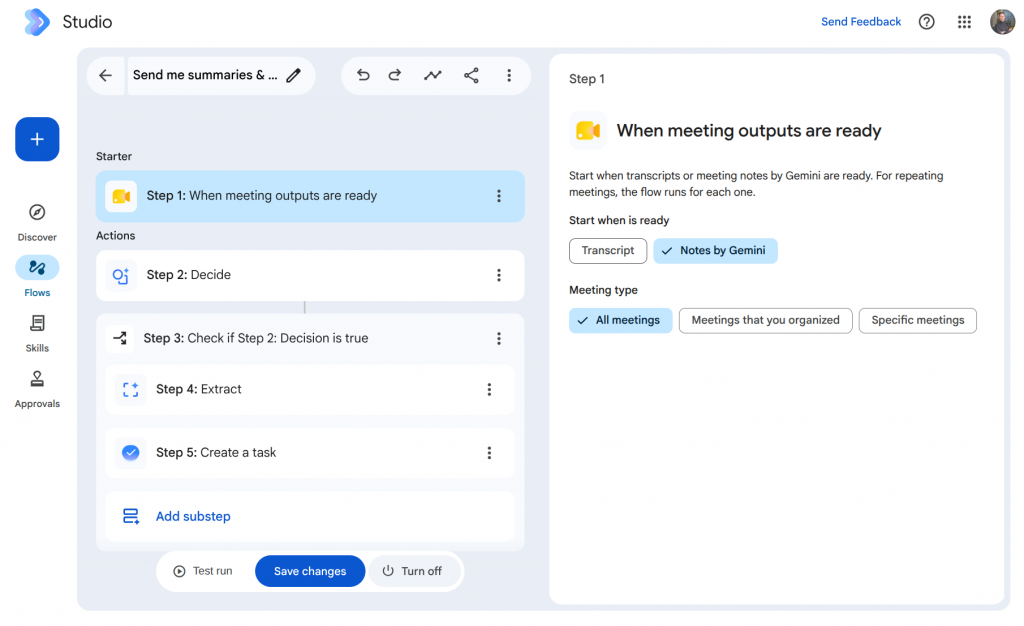Open the toolbar more options menu

click(509, 76)
